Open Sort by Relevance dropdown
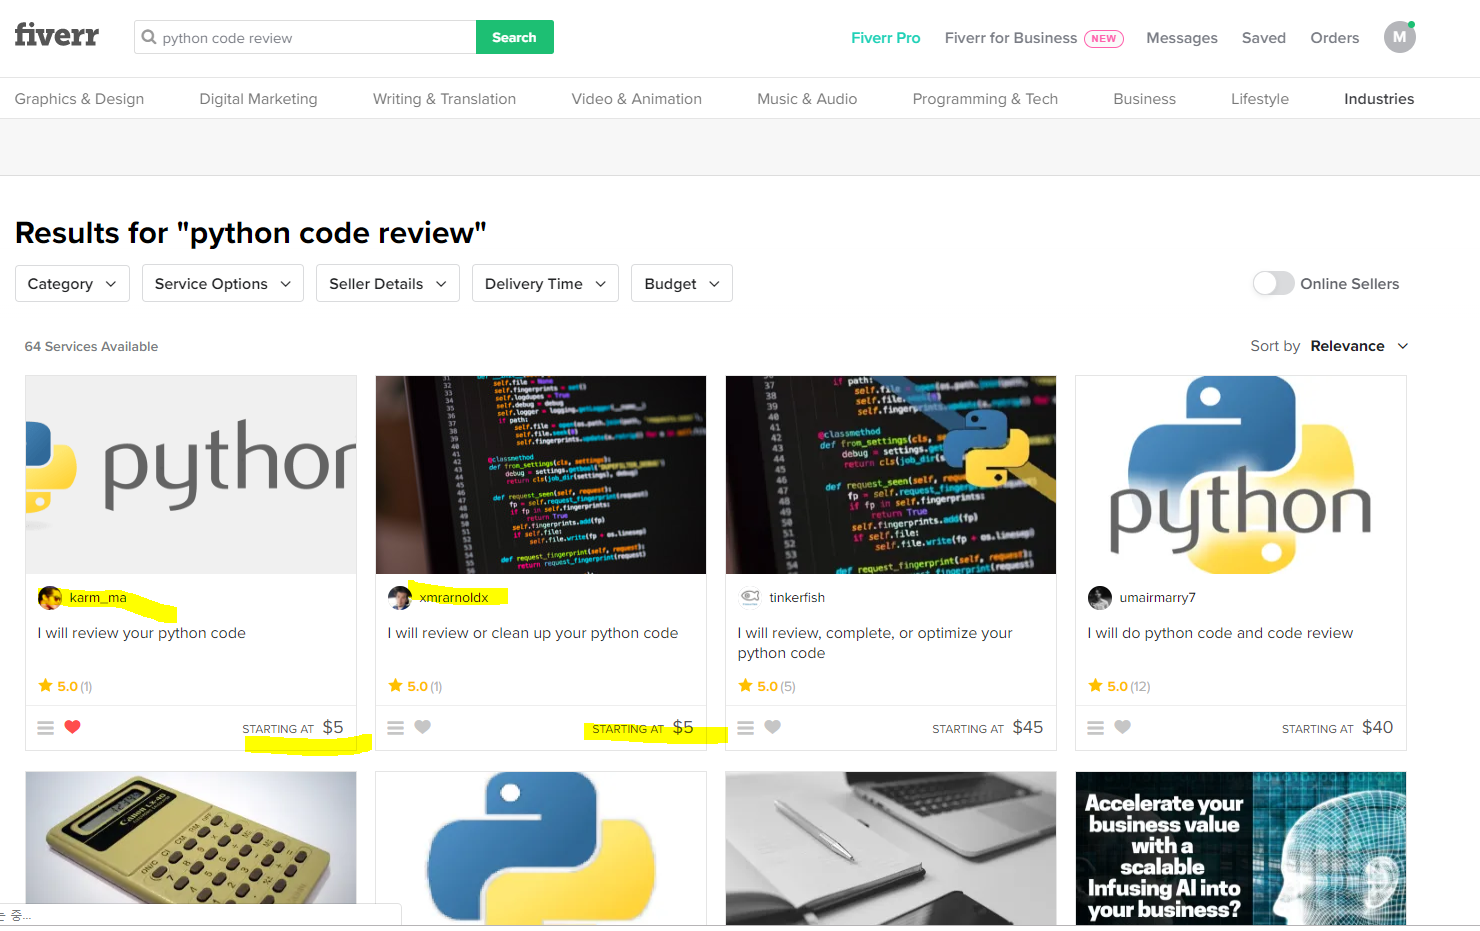 (x=1358, y=346)
